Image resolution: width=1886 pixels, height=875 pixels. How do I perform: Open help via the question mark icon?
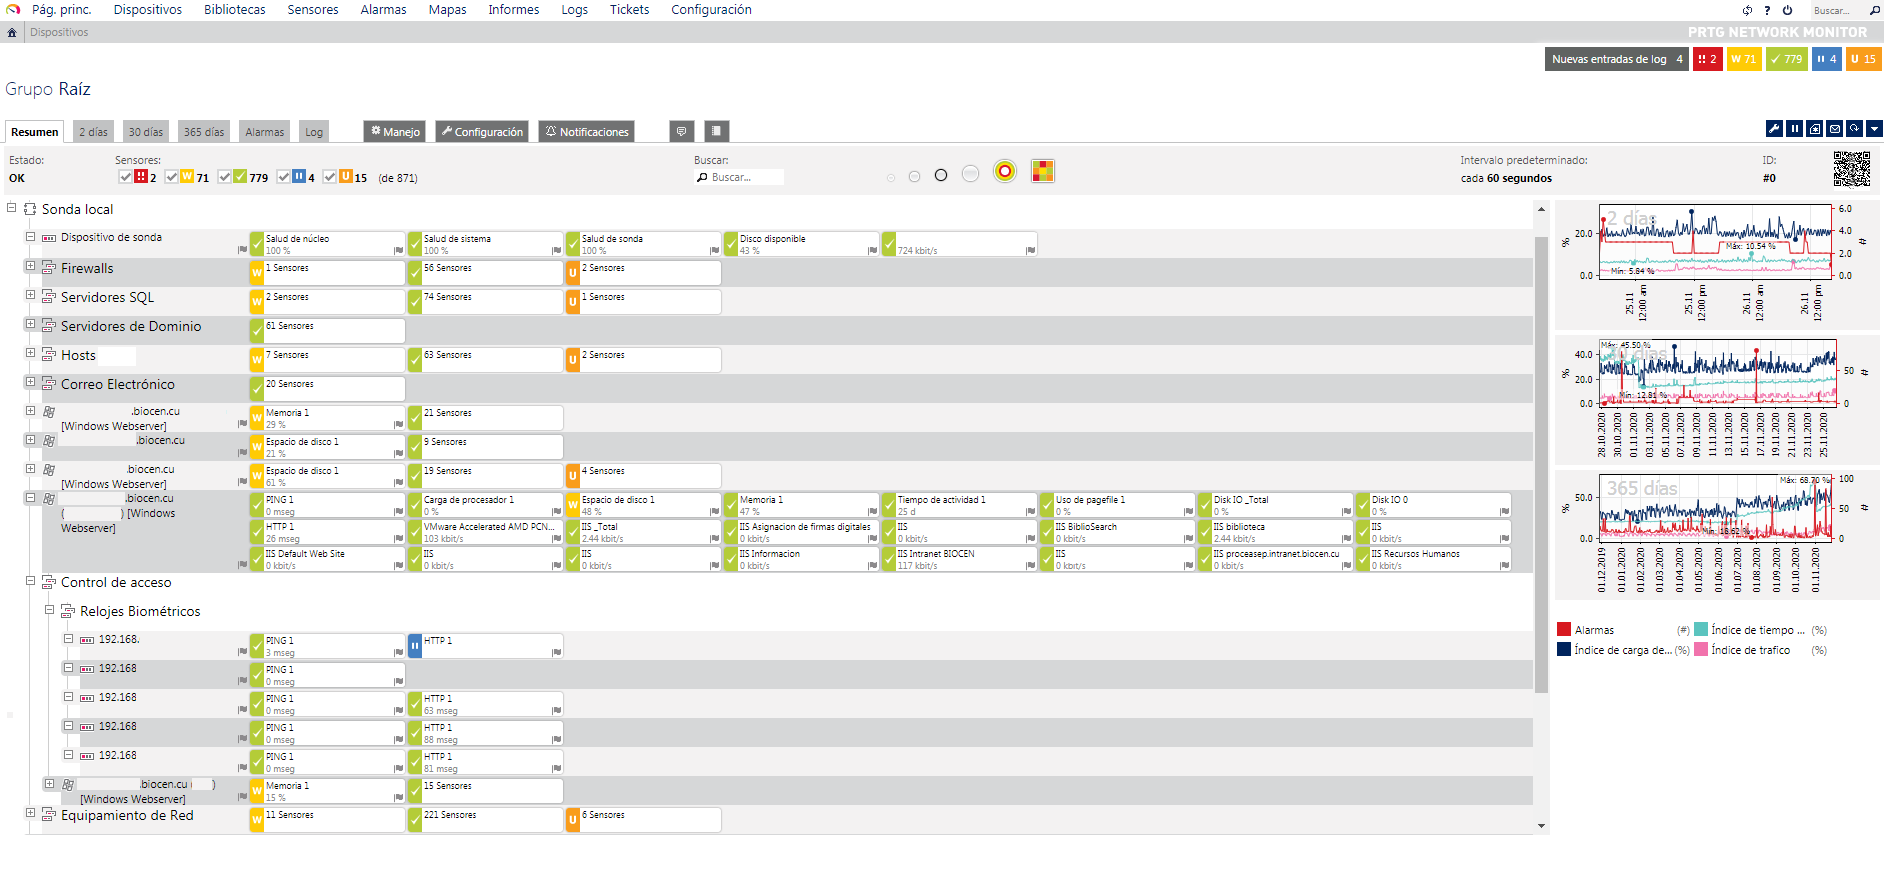click(x=1767, y=10)
